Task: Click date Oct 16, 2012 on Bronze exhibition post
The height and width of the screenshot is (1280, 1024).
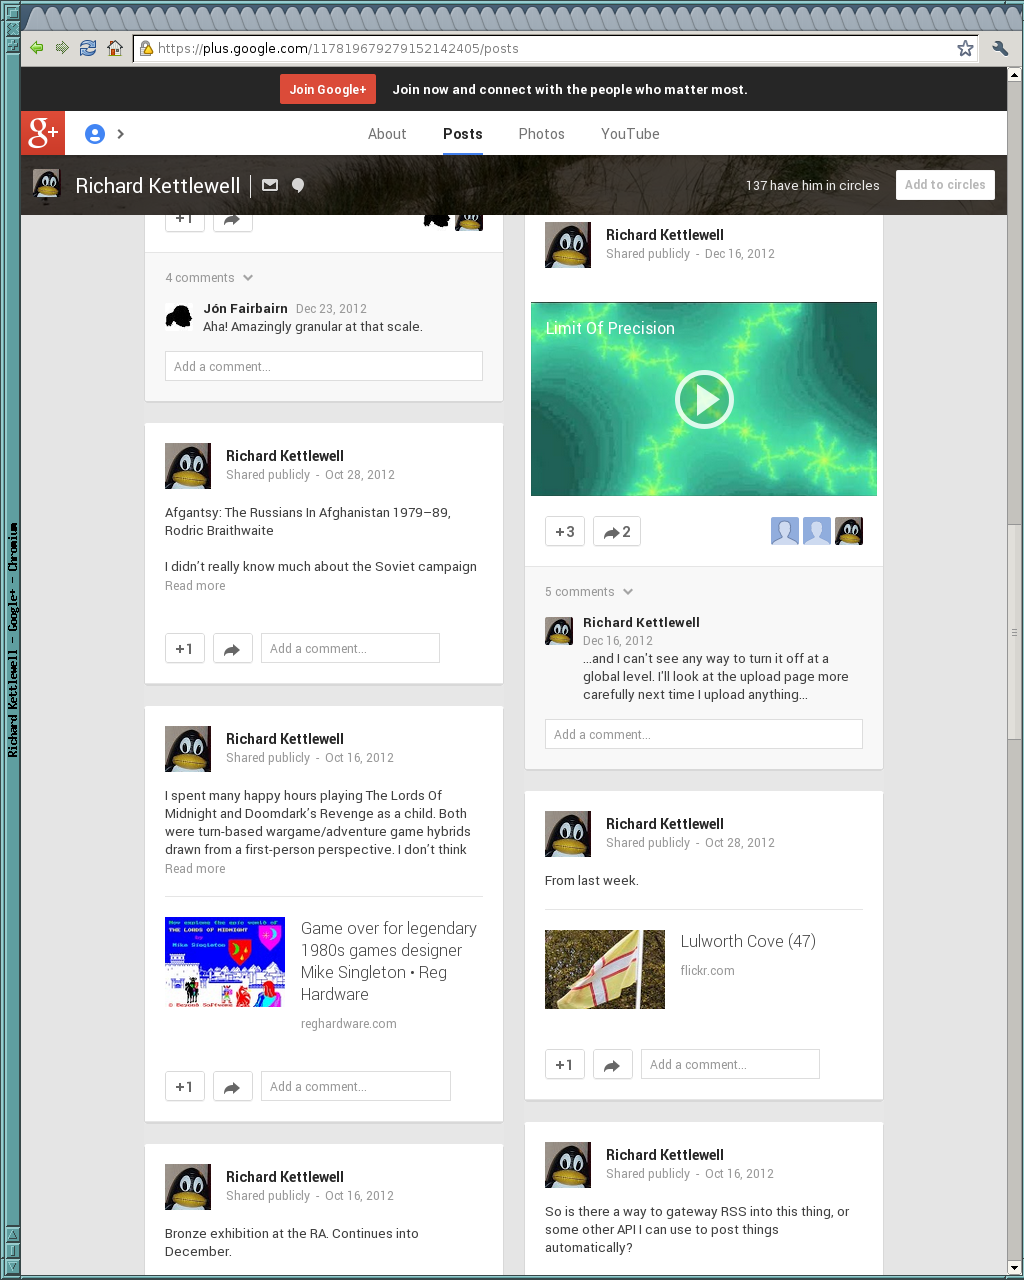Action: (x=359, y=1196)
